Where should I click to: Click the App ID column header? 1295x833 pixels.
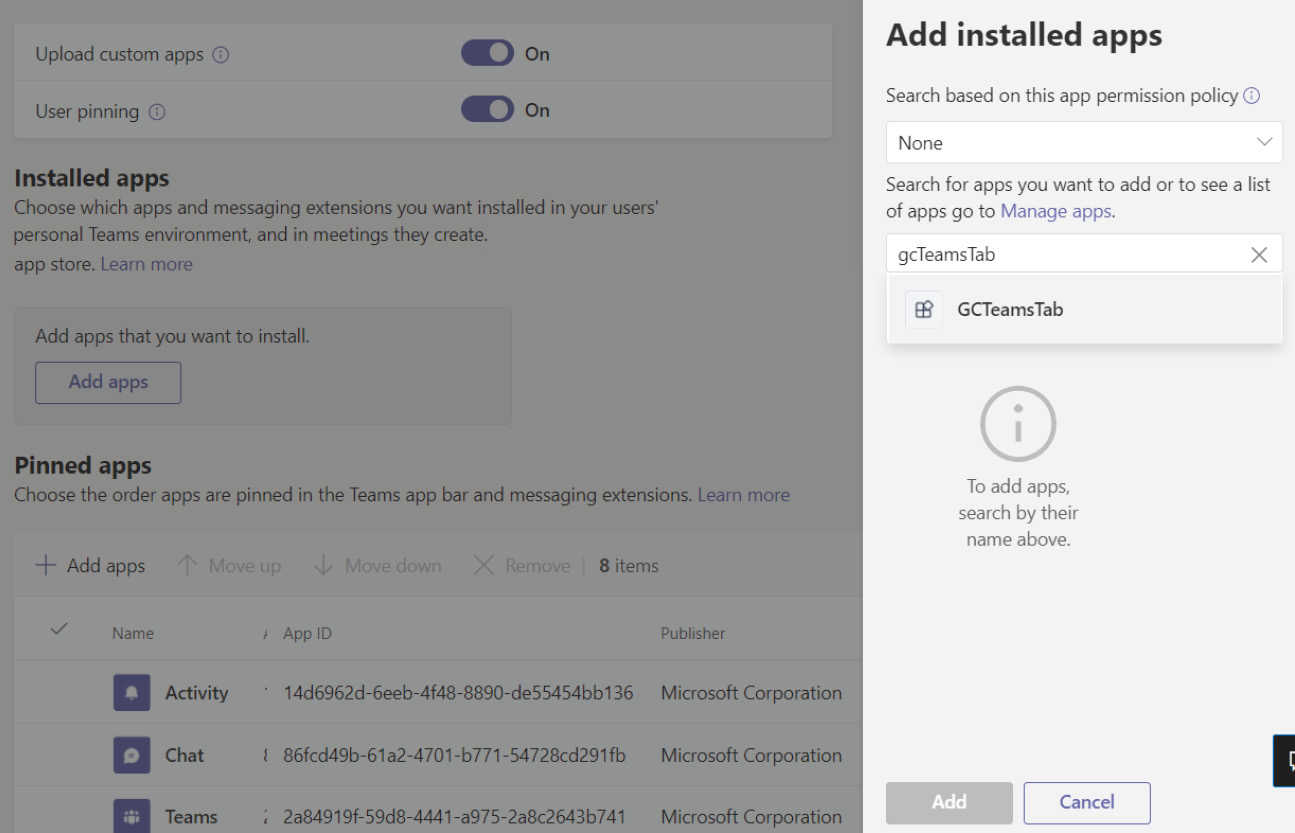308,633
